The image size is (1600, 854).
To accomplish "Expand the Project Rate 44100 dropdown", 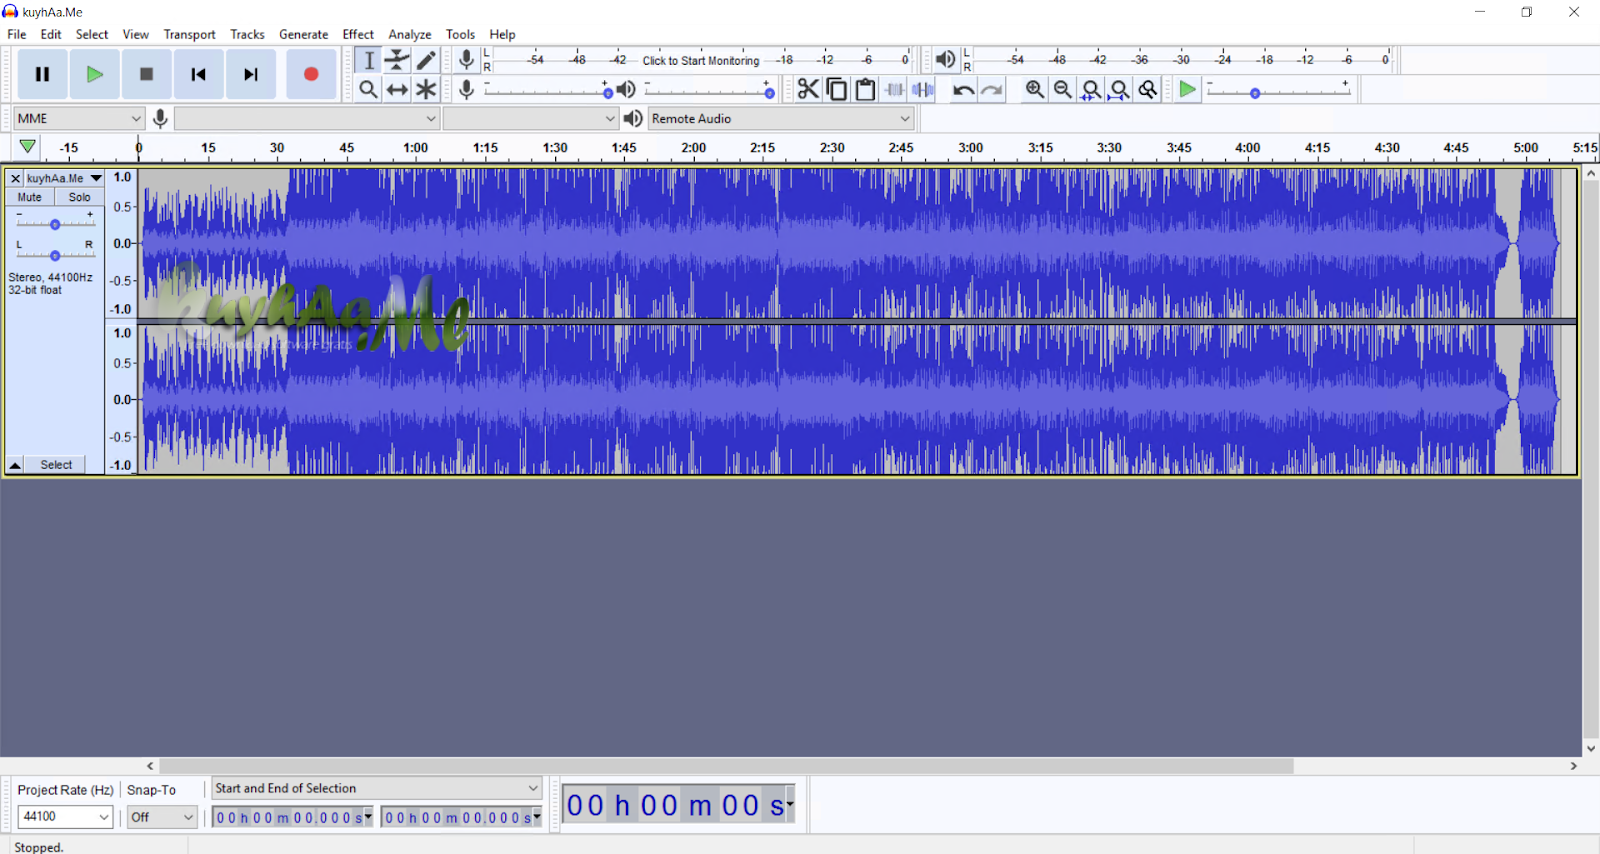I will [x=65, y=817].
